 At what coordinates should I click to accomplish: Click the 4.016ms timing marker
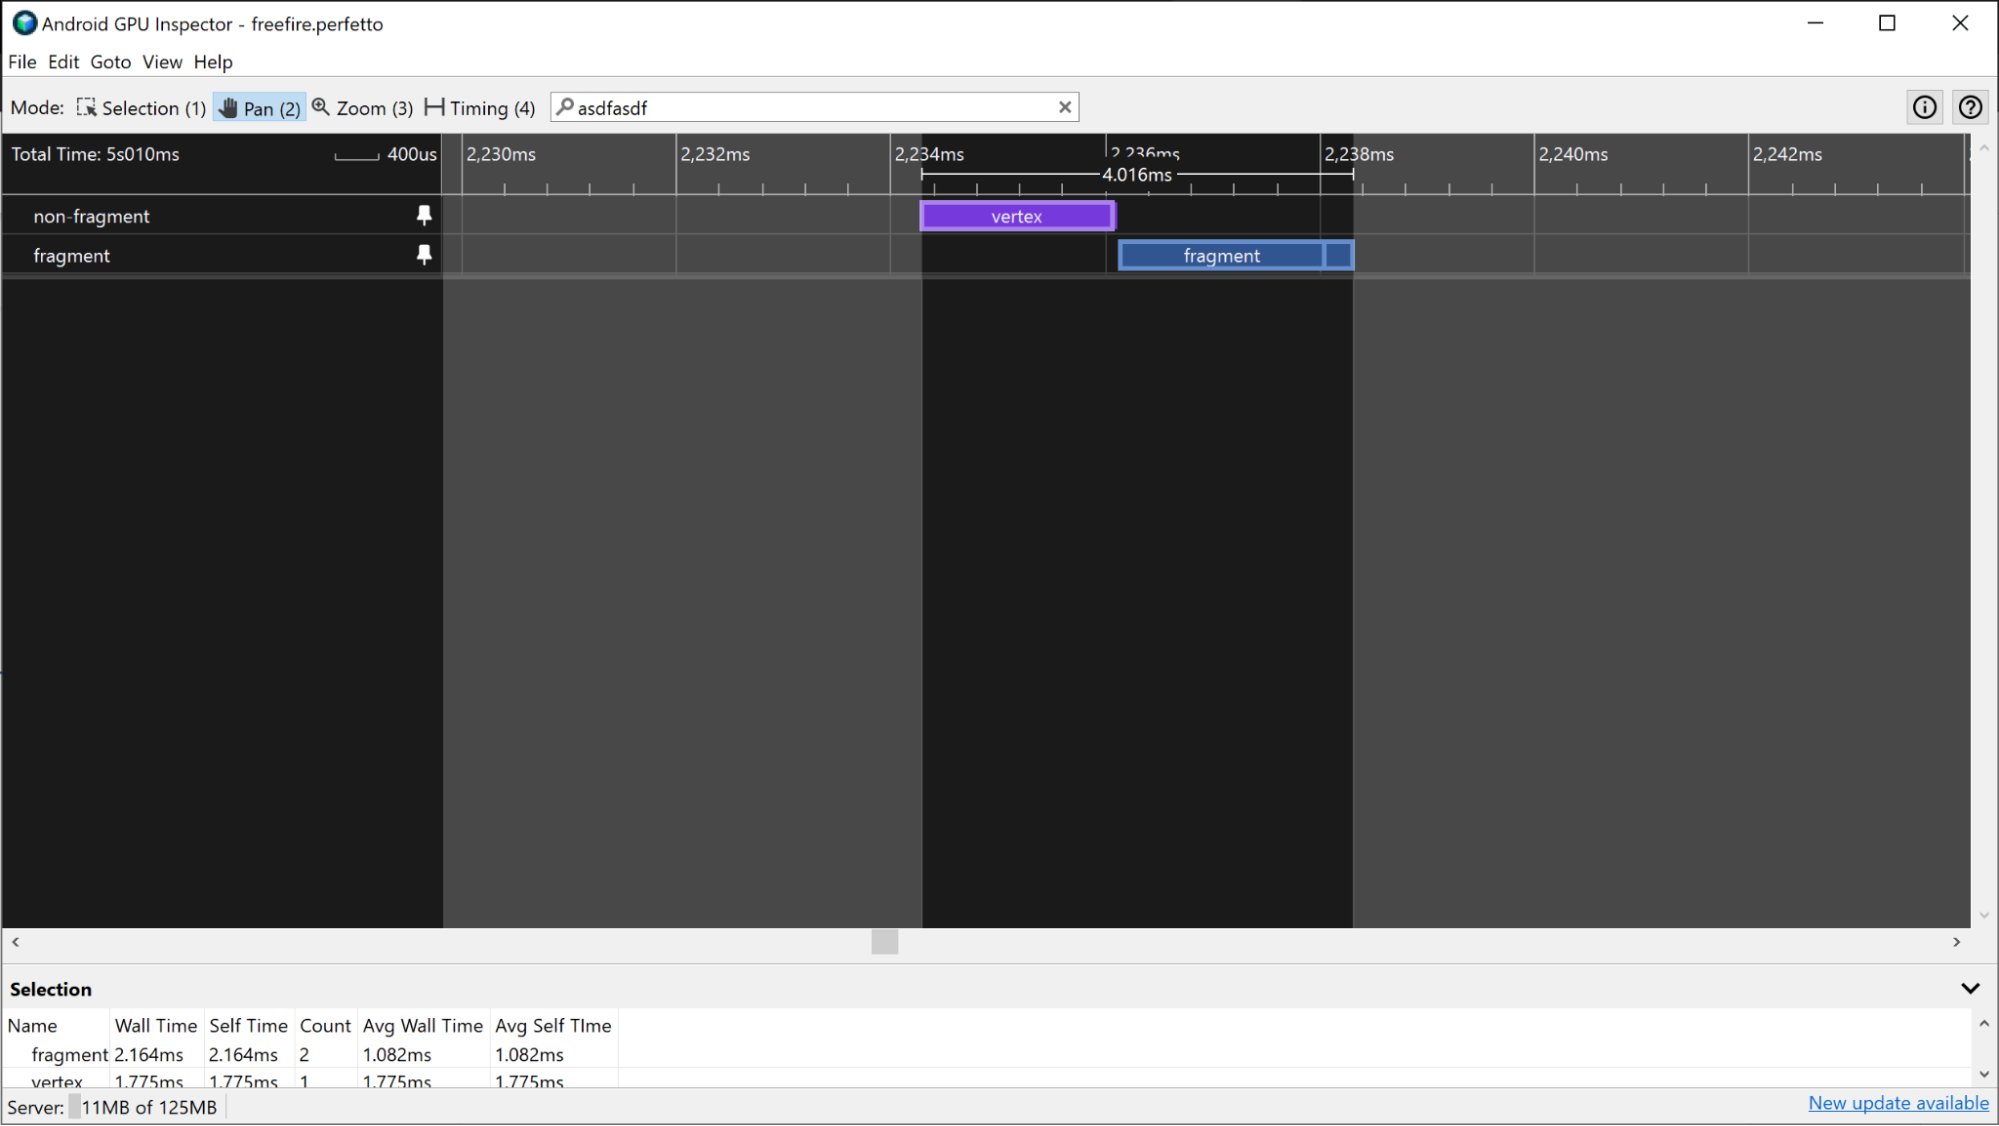(1137, 174)
